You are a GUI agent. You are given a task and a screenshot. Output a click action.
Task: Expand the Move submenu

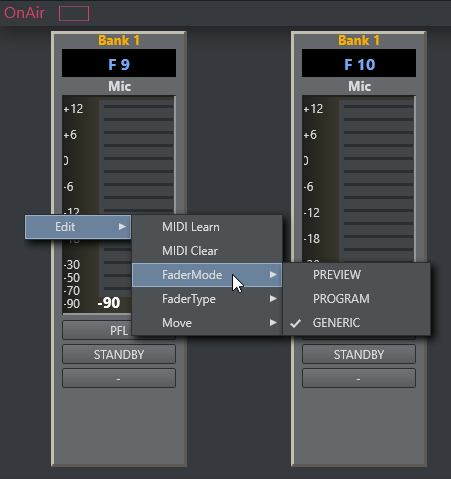pyautogui.click(x=207, y=323)
